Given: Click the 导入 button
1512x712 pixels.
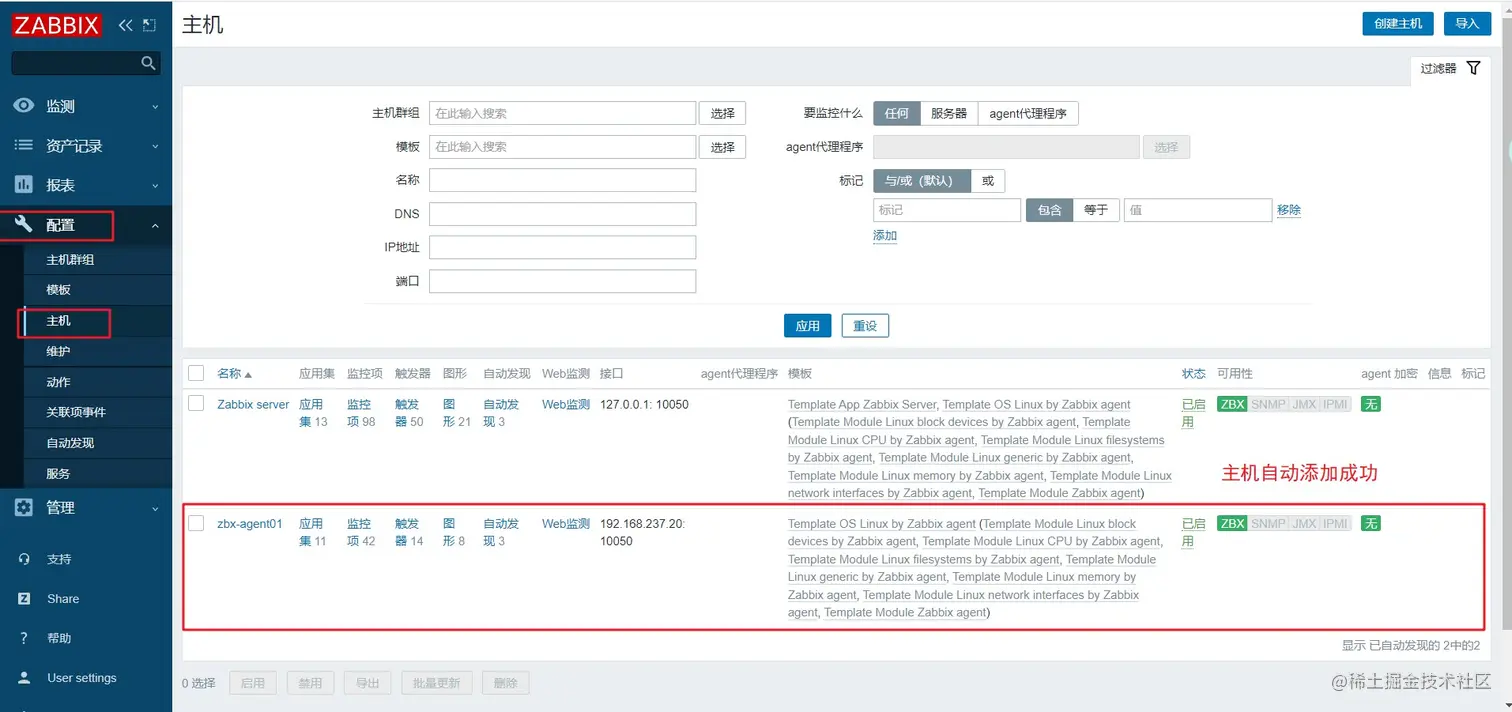Looking at the screenshot, I should pyautogui.click(x=1466, y=24).
